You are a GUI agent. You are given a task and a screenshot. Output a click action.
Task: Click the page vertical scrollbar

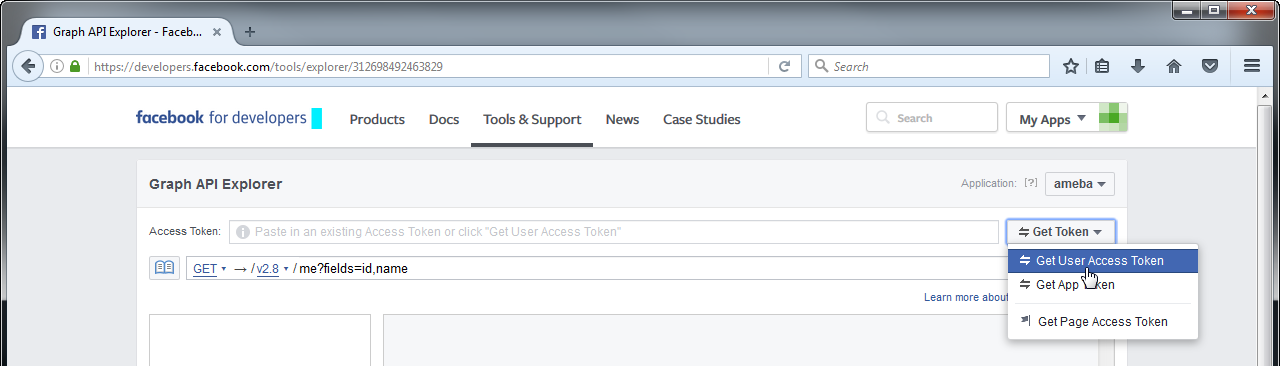point(1265,226)
